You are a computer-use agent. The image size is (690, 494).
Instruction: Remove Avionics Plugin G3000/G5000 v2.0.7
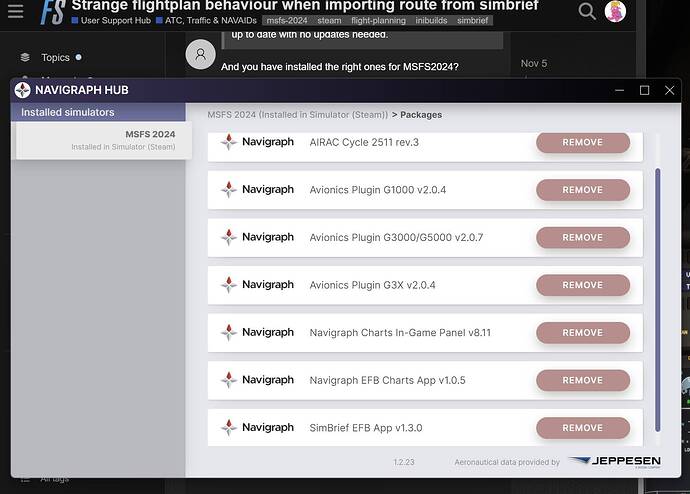tap(583, 237)
